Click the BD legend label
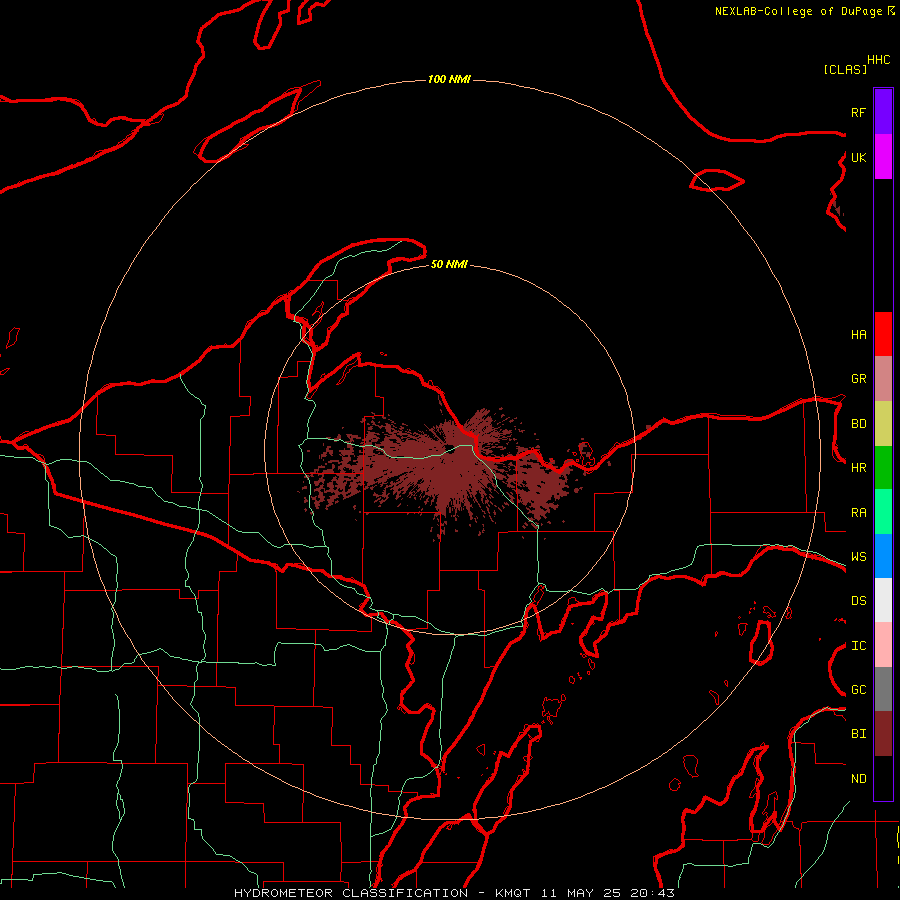Image resolution: width=900 pixels, height=900 pixels. pyautogui.click(x=858, y=424)
